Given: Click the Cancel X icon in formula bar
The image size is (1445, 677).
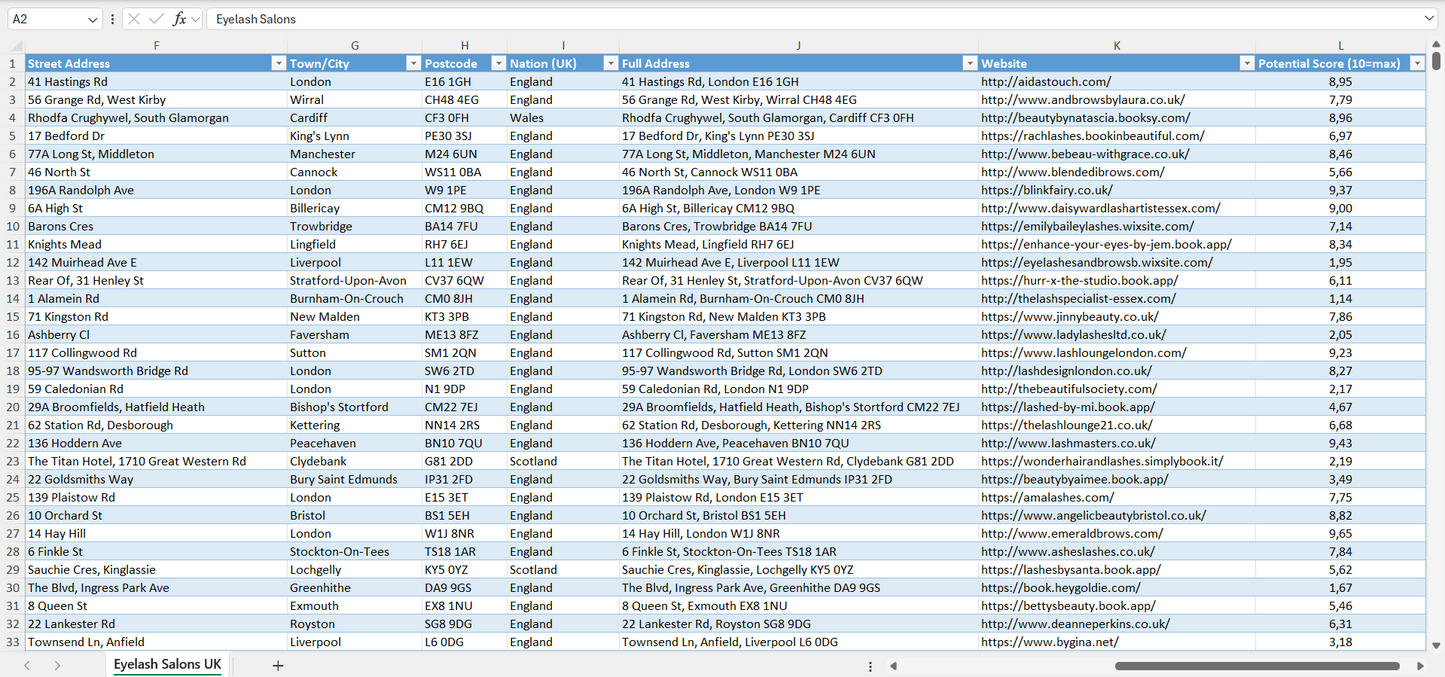Looking at the screenshot, I should tap(134, 19).
